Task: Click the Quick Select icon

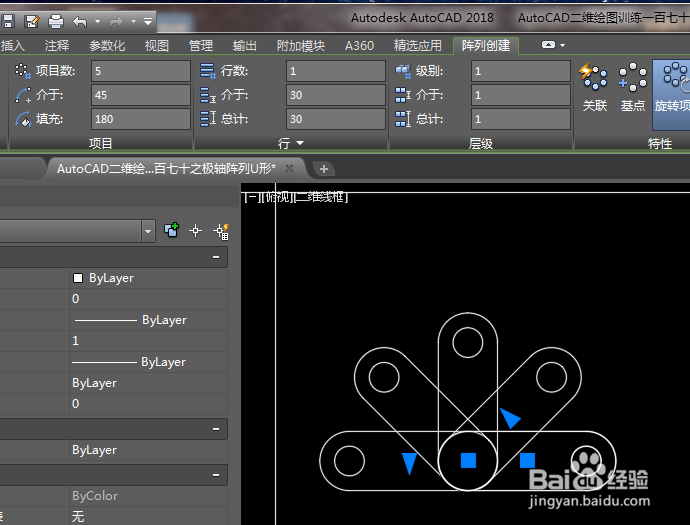Action: click(x=221, y=231)
